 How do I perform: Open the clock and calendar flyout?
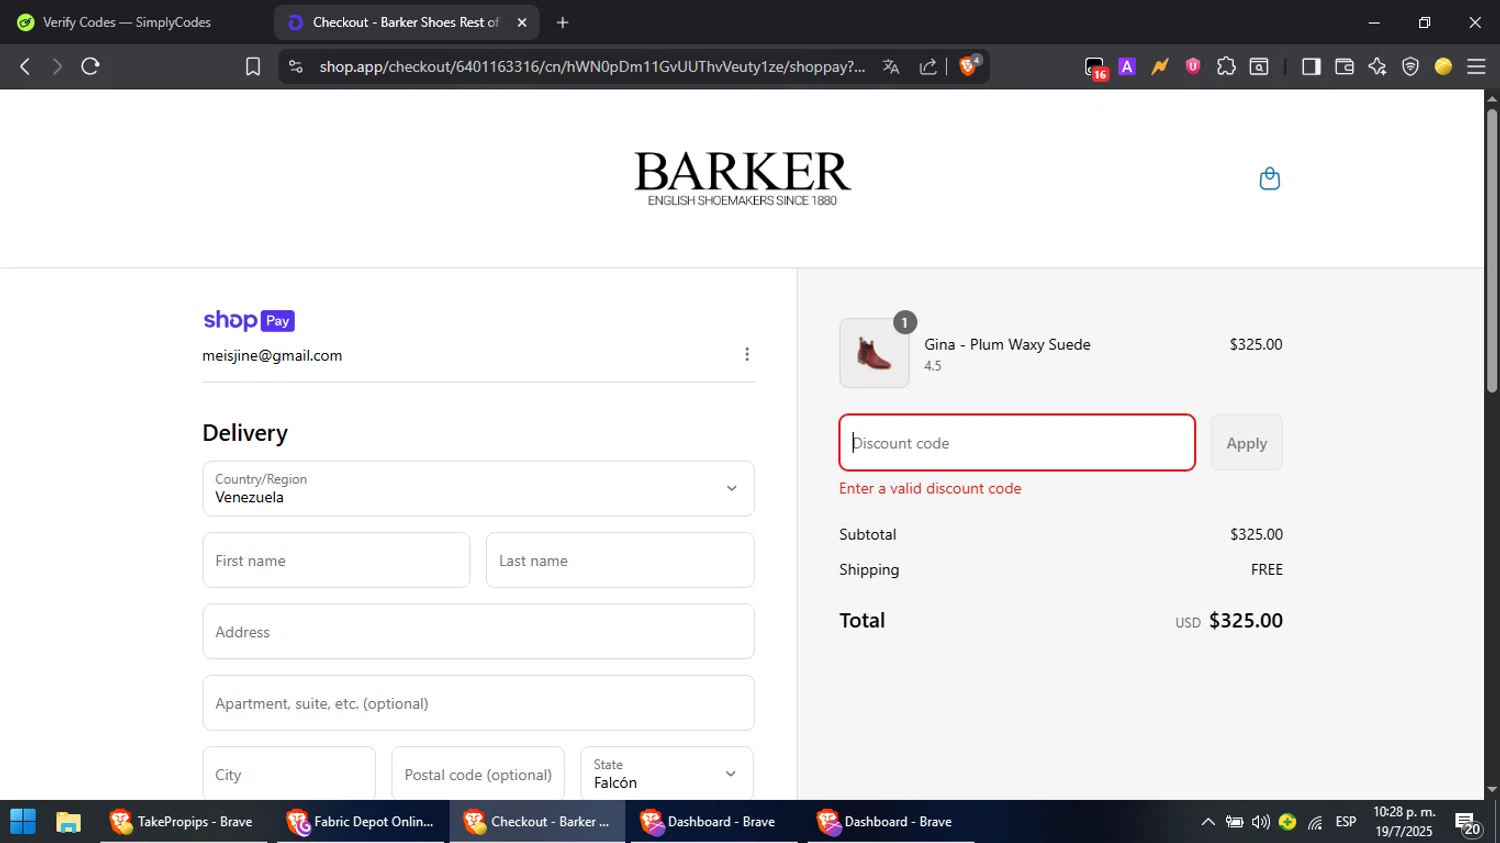coord(1404,822)
